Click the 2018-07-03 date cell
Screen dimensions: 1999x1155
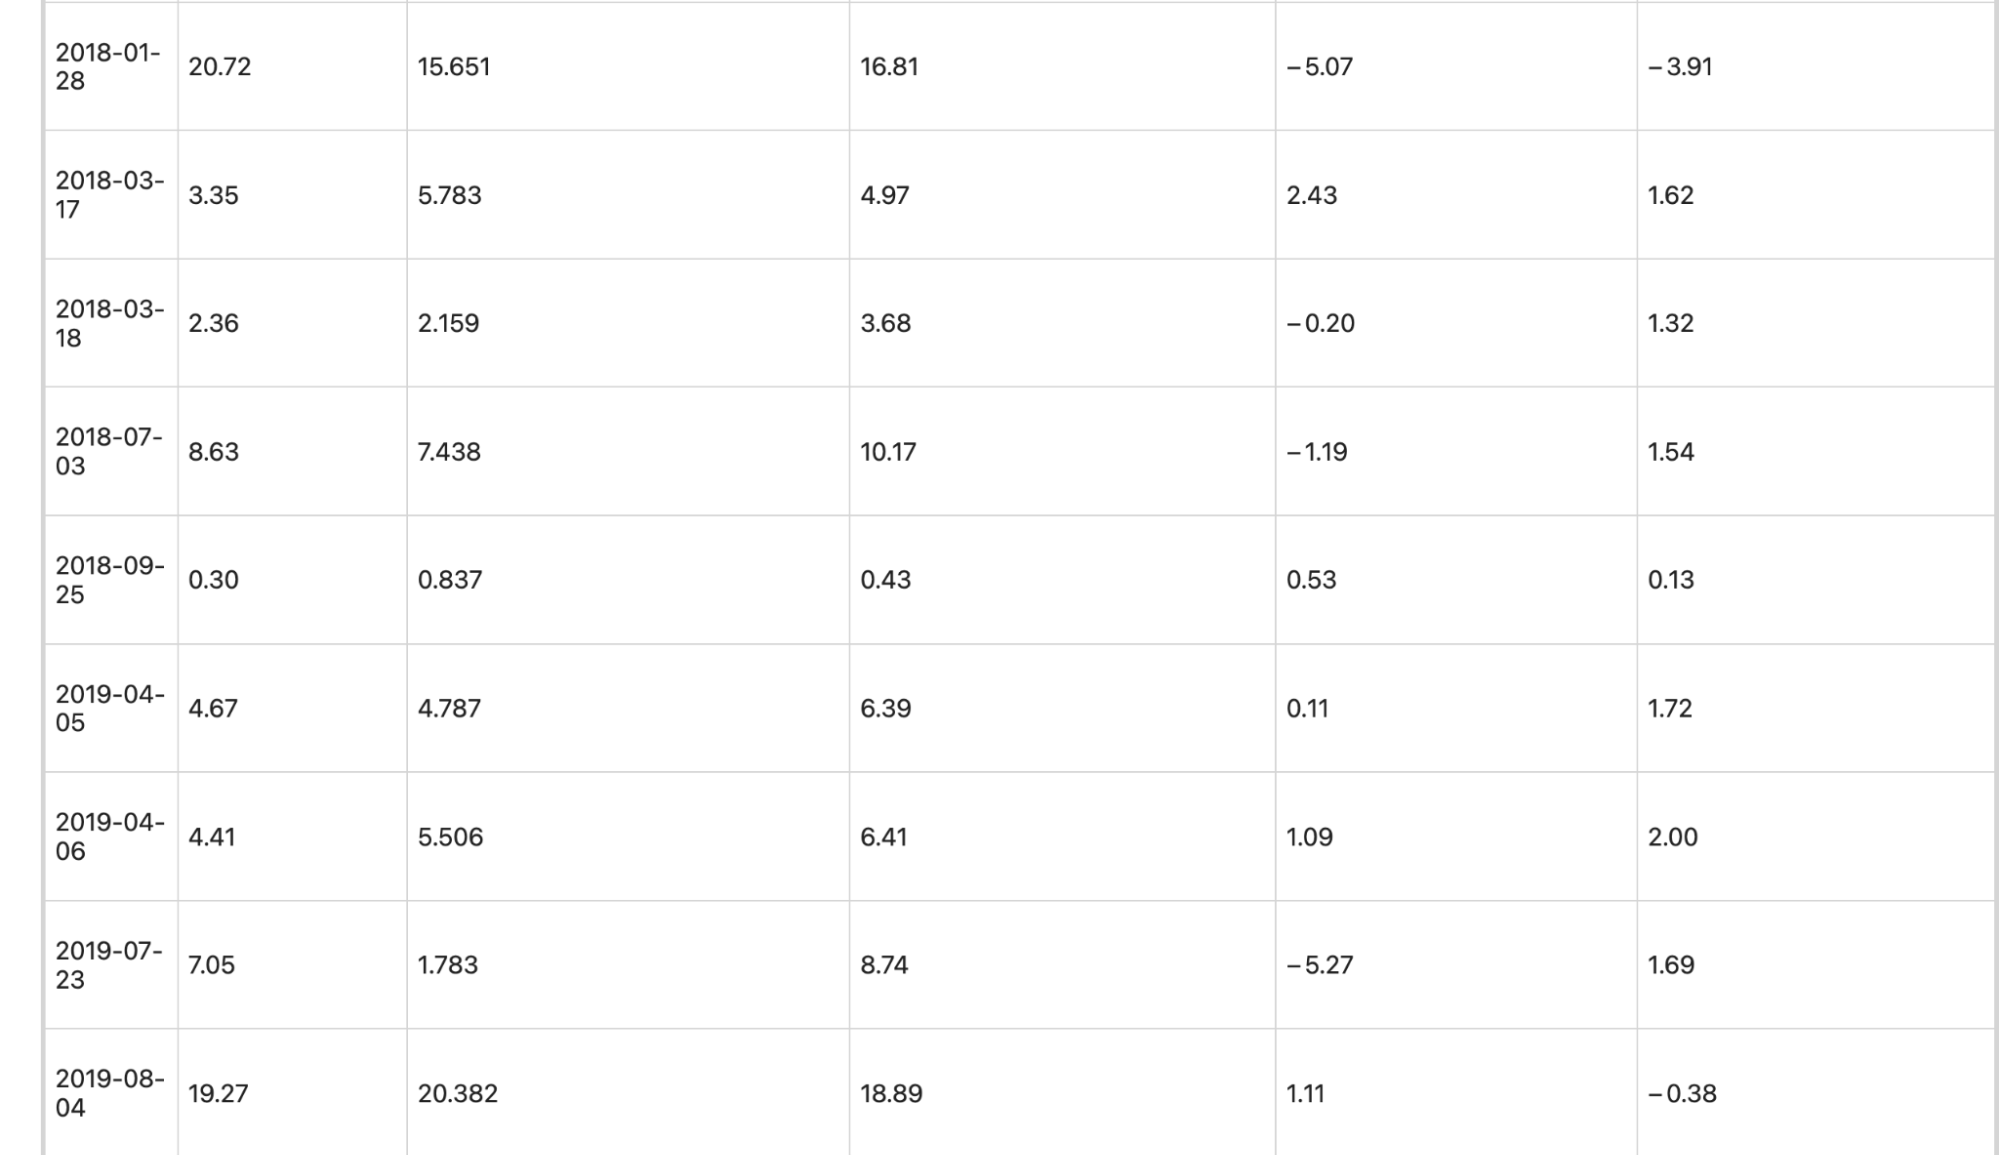pyautogui.click(x=111, y=451)
